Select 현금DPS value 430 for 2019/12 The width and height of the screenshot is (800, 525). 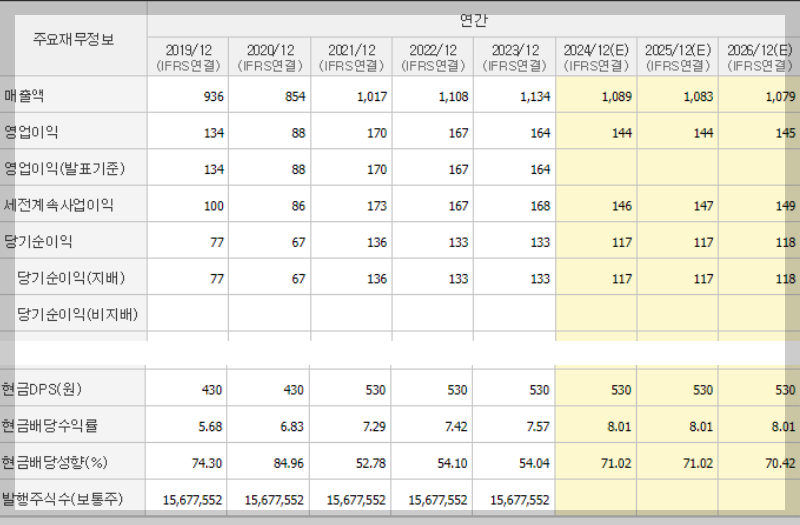[212, 390]
